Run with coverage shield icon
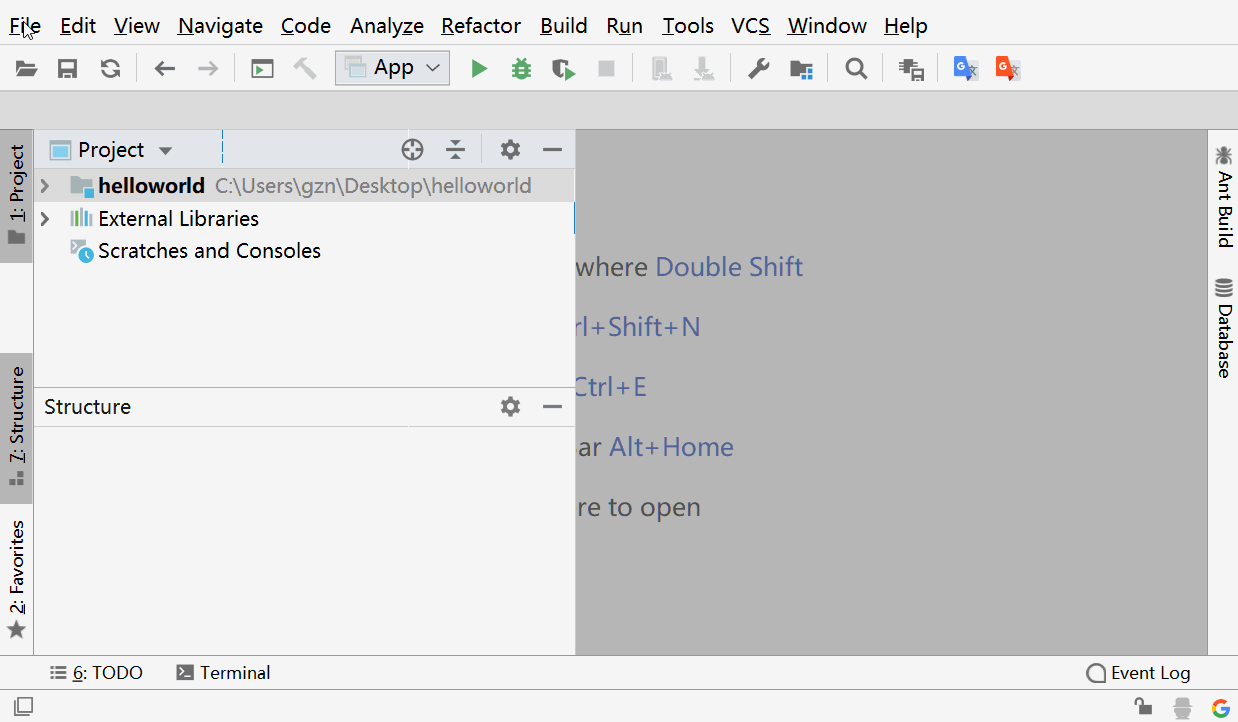This screenshot has width=1238, height=722. [x=564, y=69]
